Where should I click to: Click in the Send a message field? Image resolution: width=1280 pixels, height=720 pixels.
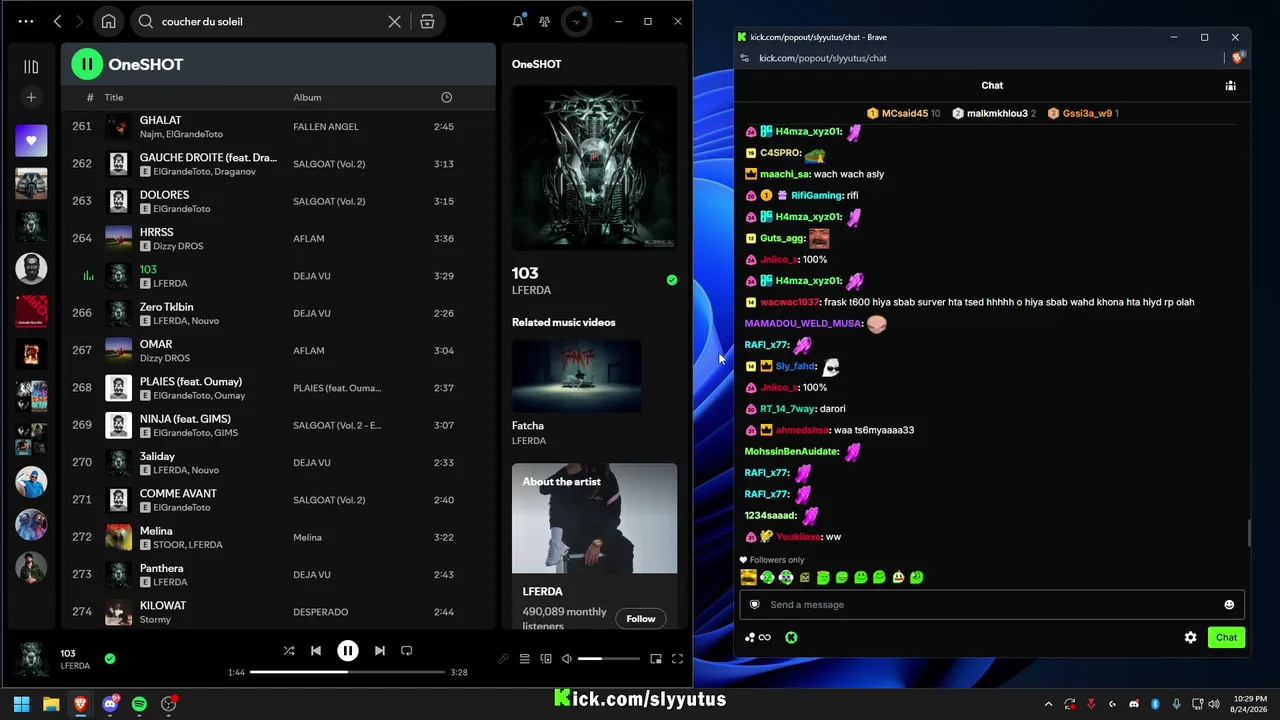992,605
